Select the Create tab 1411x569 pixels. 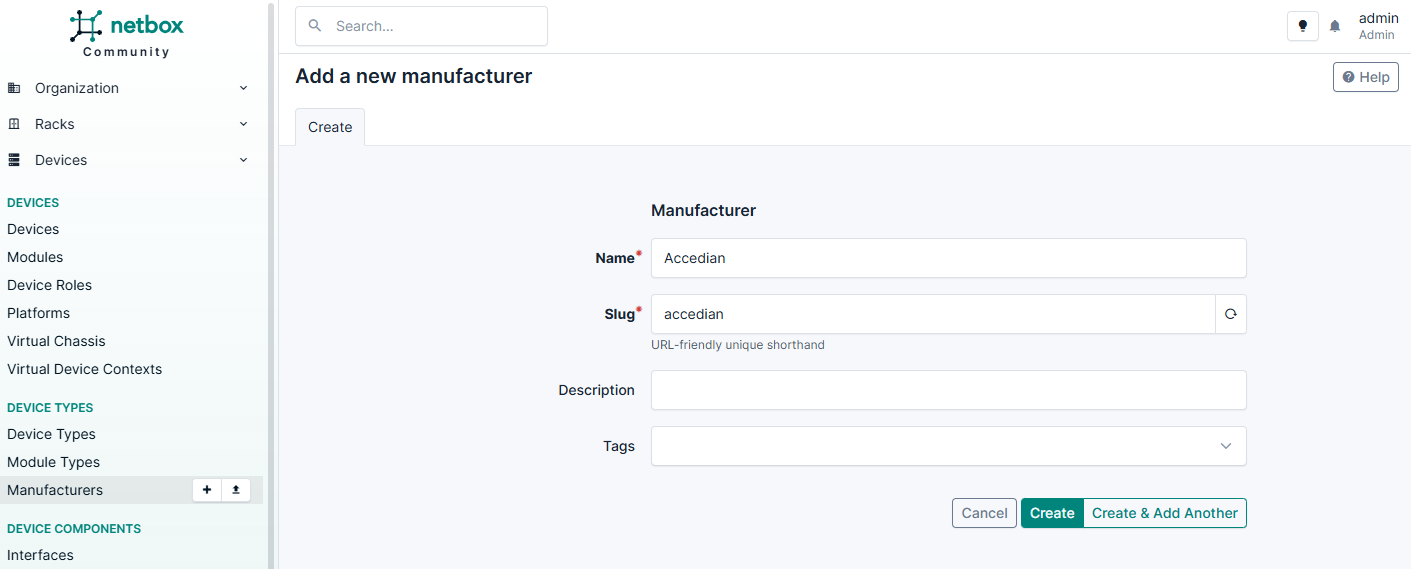pos(330,127)
